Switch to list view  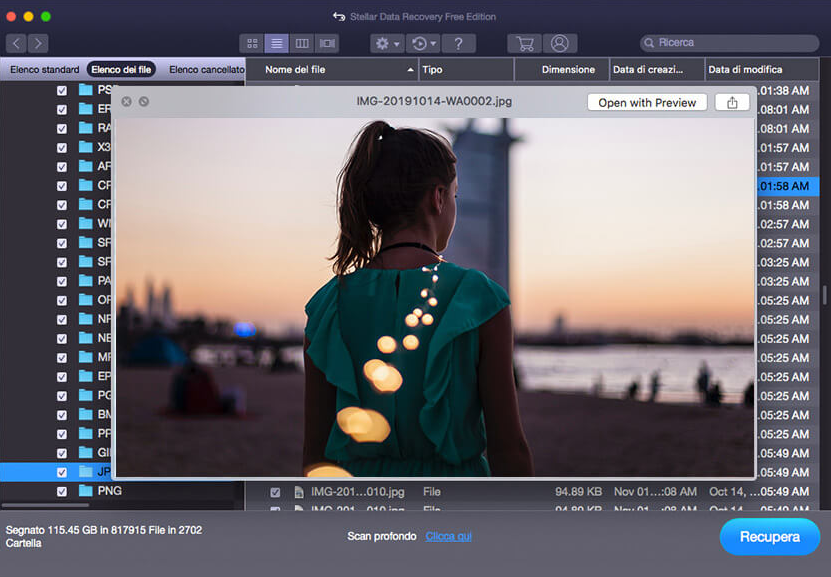click(x=277, y=43)
